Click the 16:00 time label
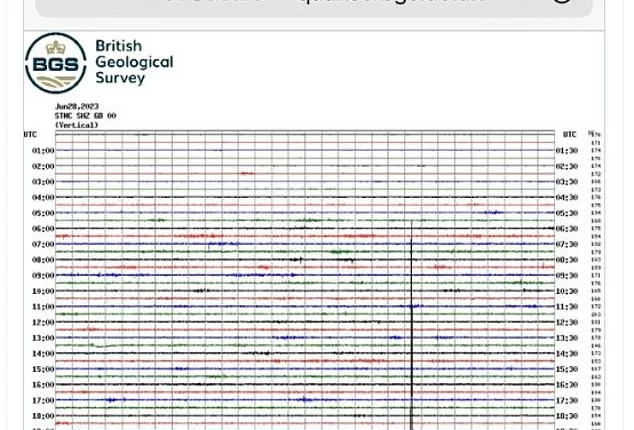This screenshot has width=634, height=430. (43, 385)
